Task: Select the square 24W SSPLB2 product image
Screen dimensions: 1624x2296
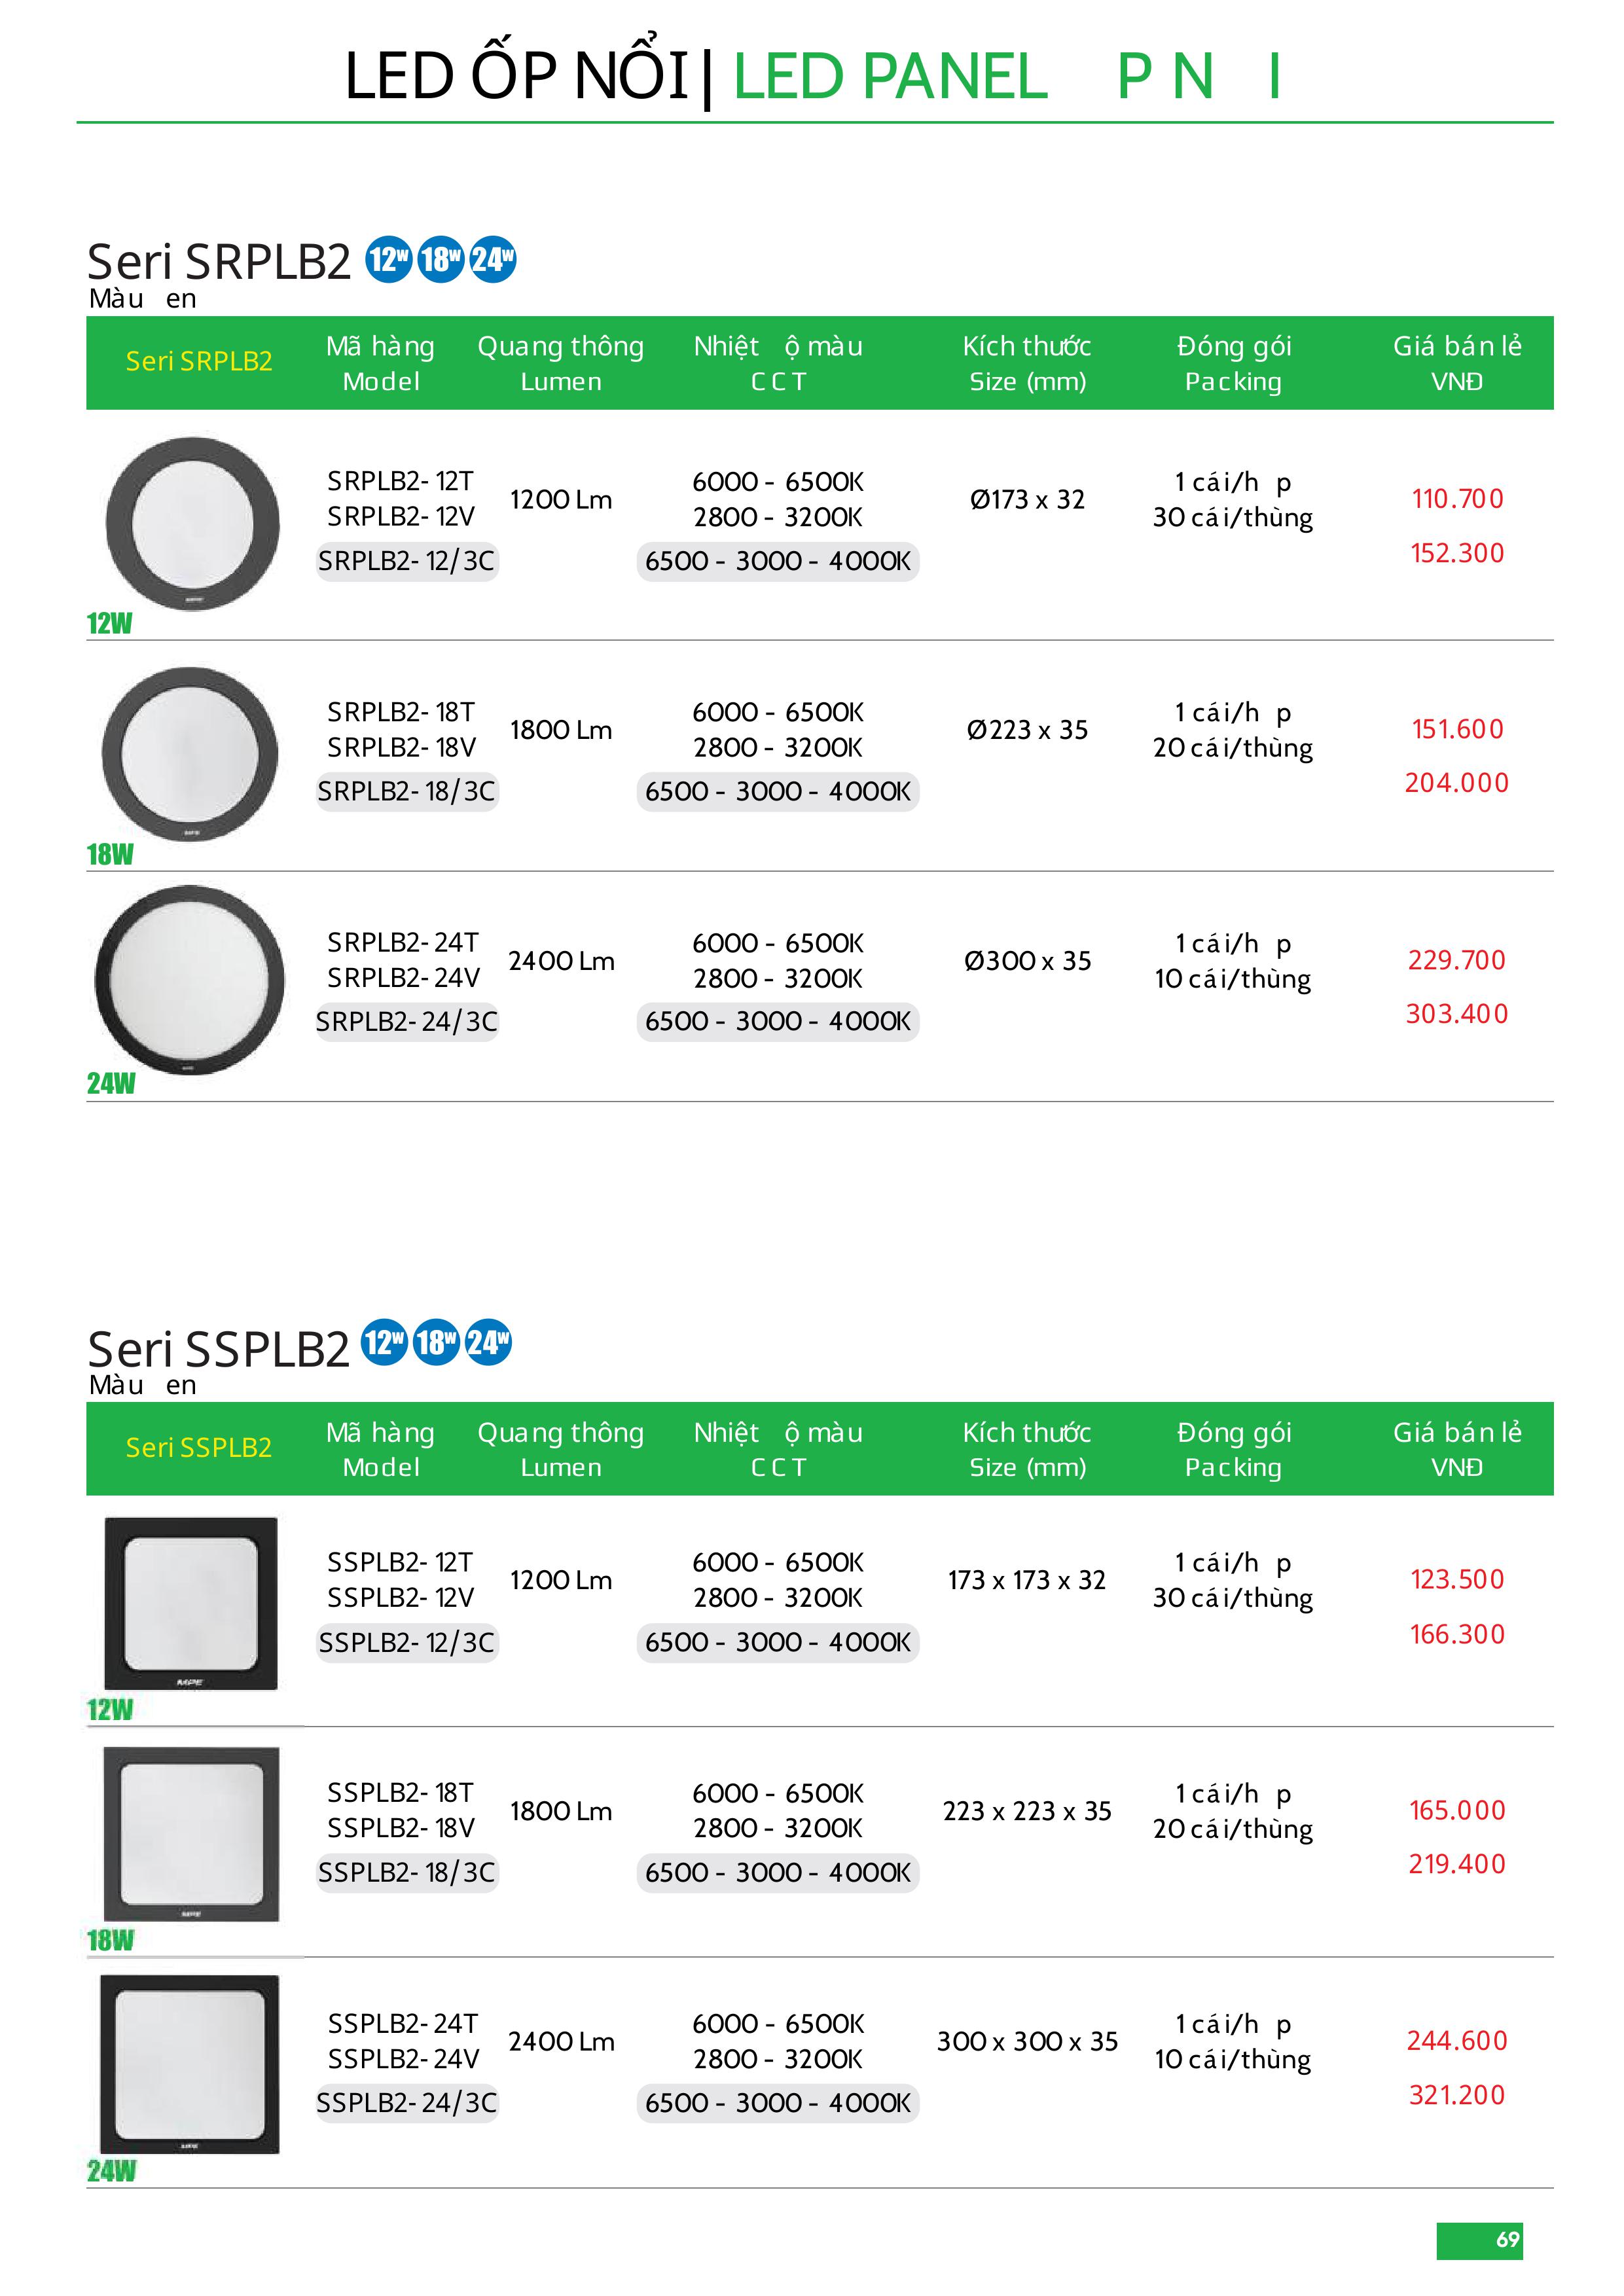Action: pos(190,2064)
